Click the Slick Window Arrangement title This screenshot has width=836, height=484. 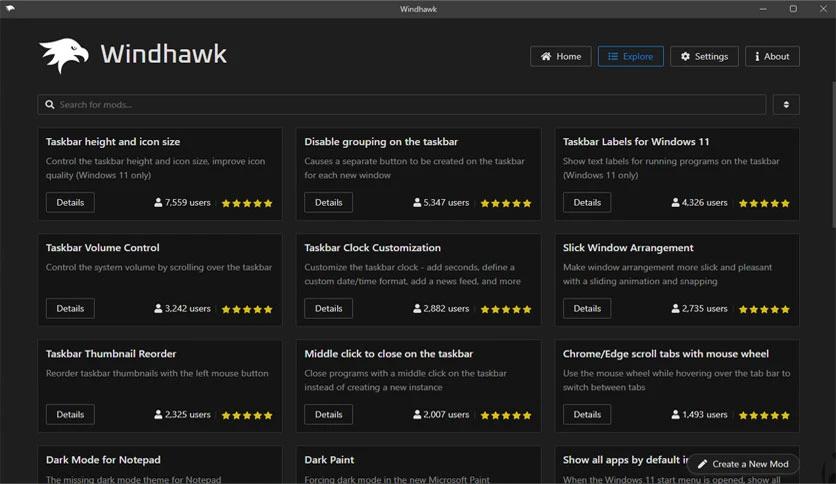(x=628, y=248)
